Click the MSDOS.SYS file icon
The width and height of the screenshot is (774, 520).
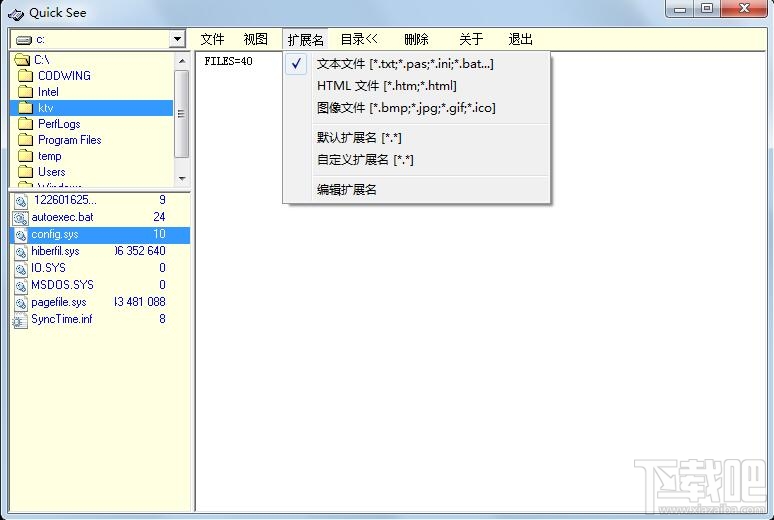[x=21, y=286]
